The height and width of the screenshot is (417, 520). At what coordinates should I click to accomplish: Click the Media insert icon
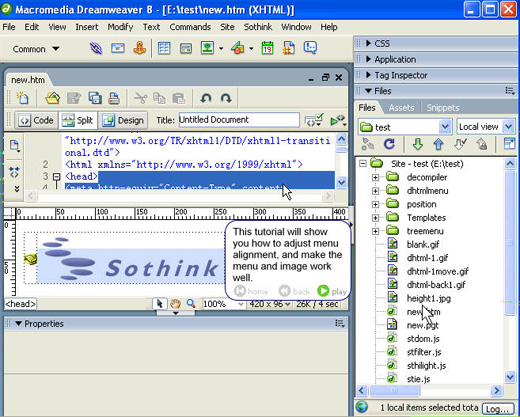pos(238,49)
